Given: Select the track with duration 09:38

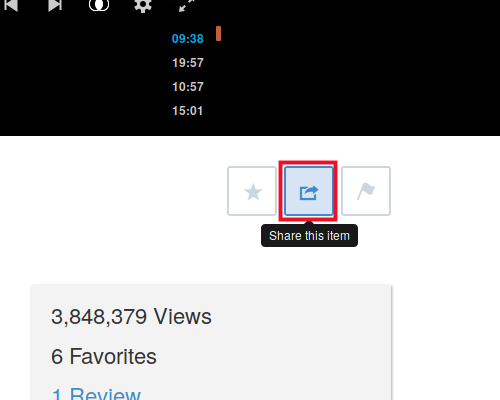Looking at the screenshot, I should pos(188,39).
